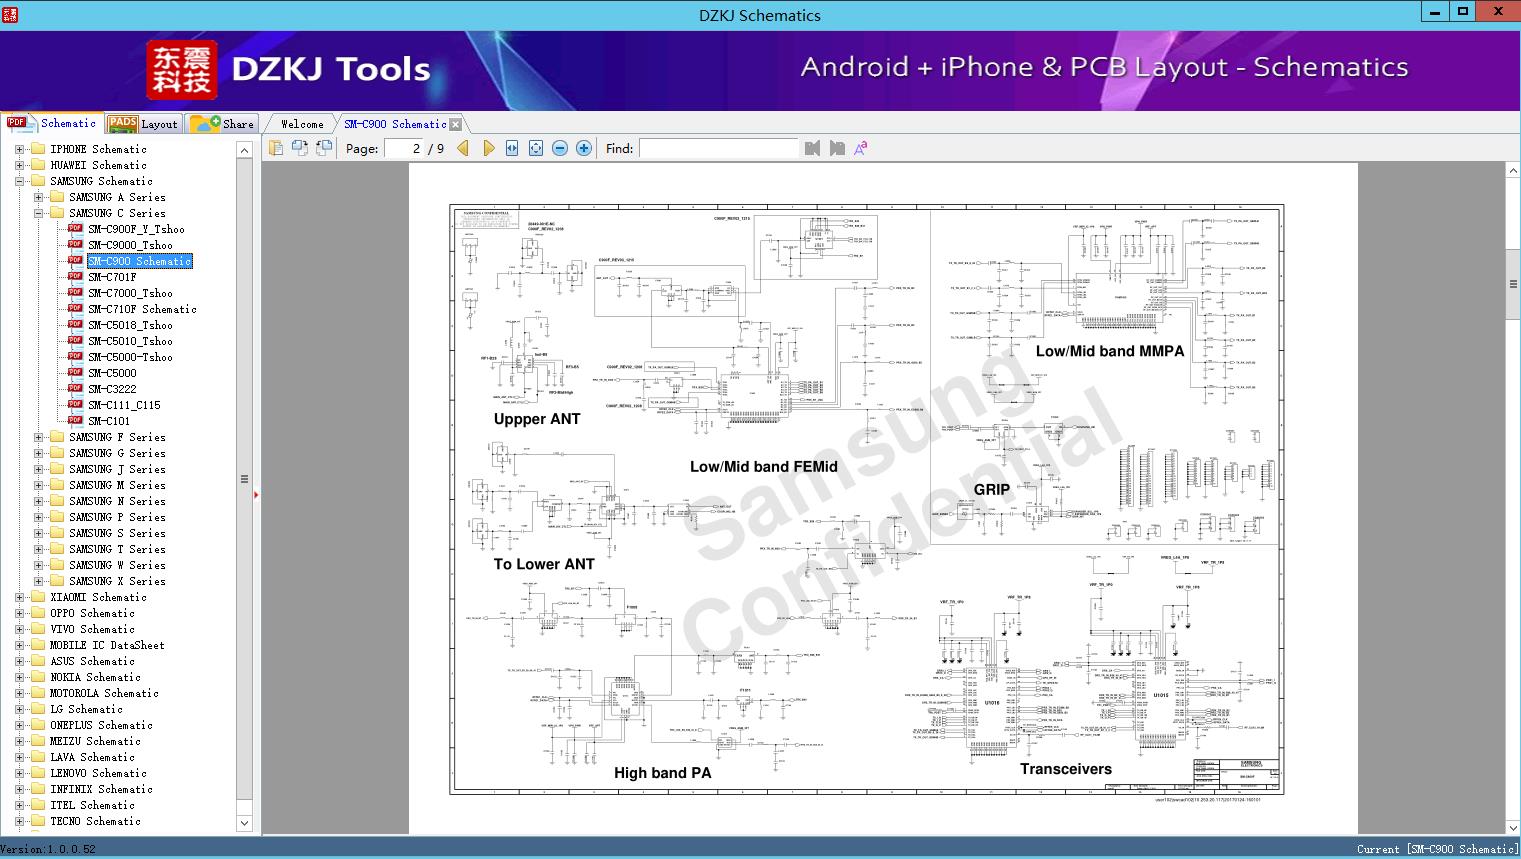Click the Find search box
Image resolution: width=1521 pixels, height=859 pixels.
point(718,148)
